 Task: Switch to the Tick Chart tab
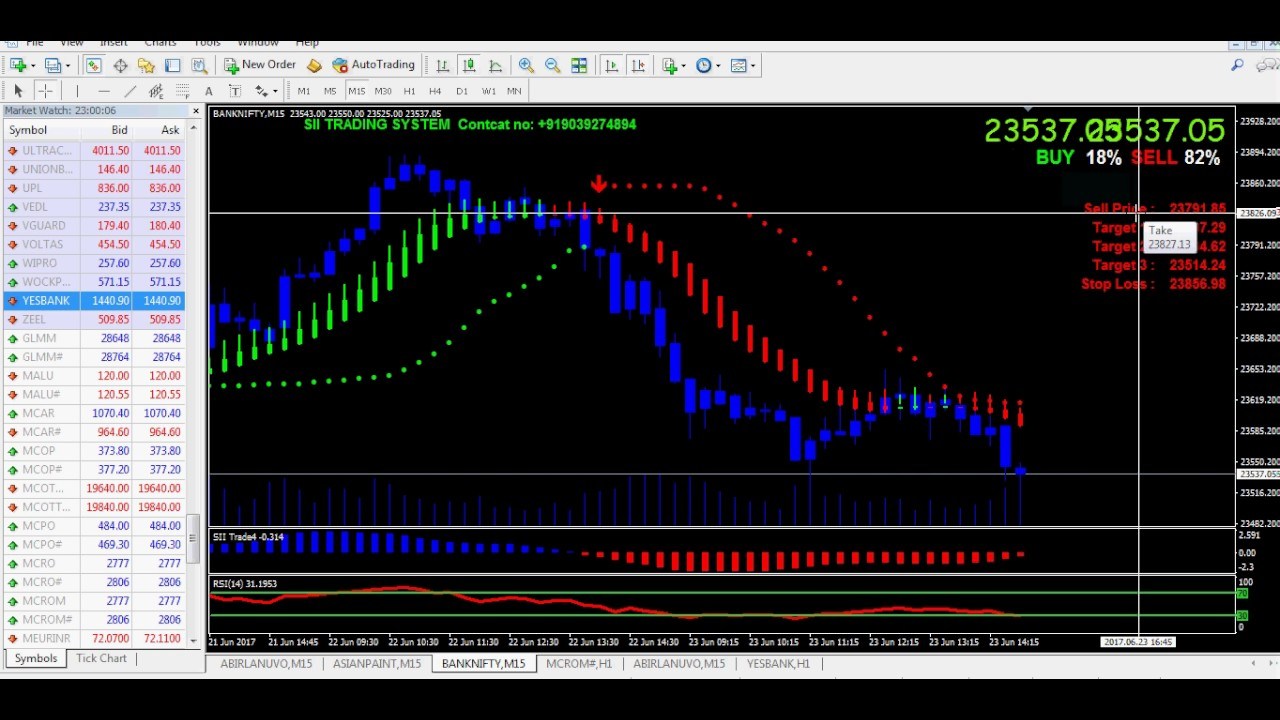point(100,658)
